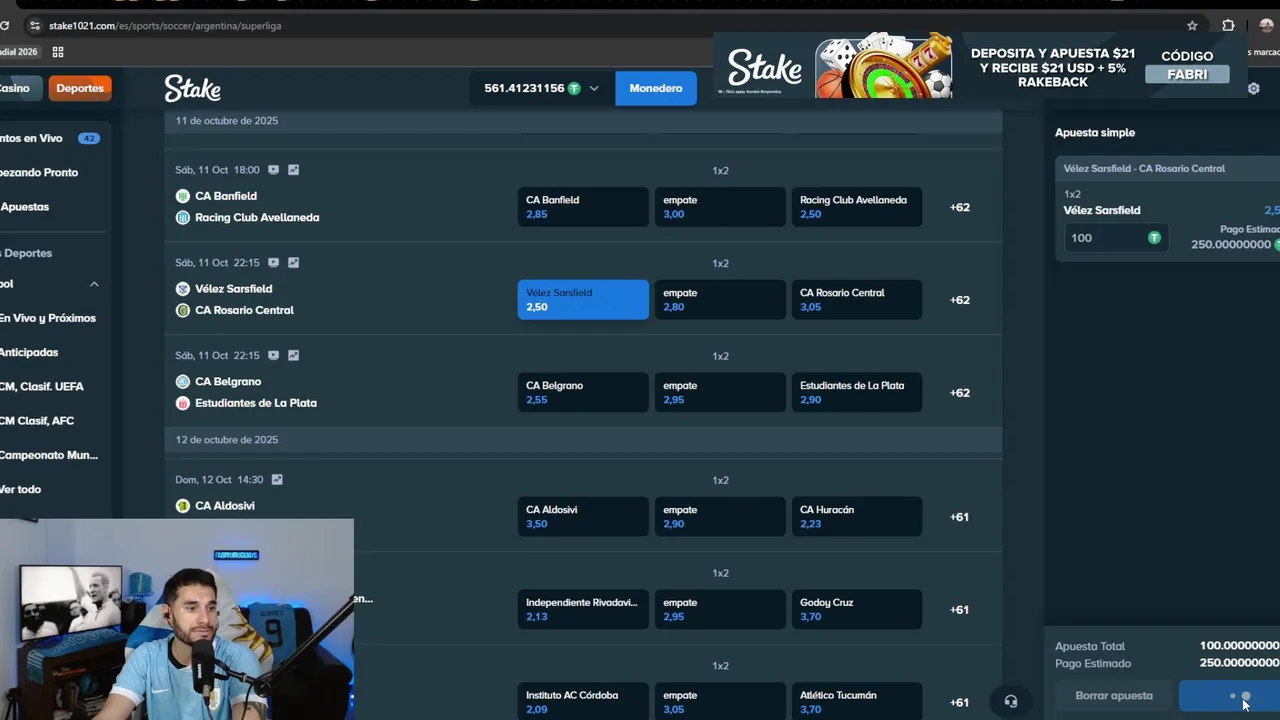The height and width of the screenshot is (720, 1280).
Task: Open the Stake logo home link
Action: (x=192, y=88)
